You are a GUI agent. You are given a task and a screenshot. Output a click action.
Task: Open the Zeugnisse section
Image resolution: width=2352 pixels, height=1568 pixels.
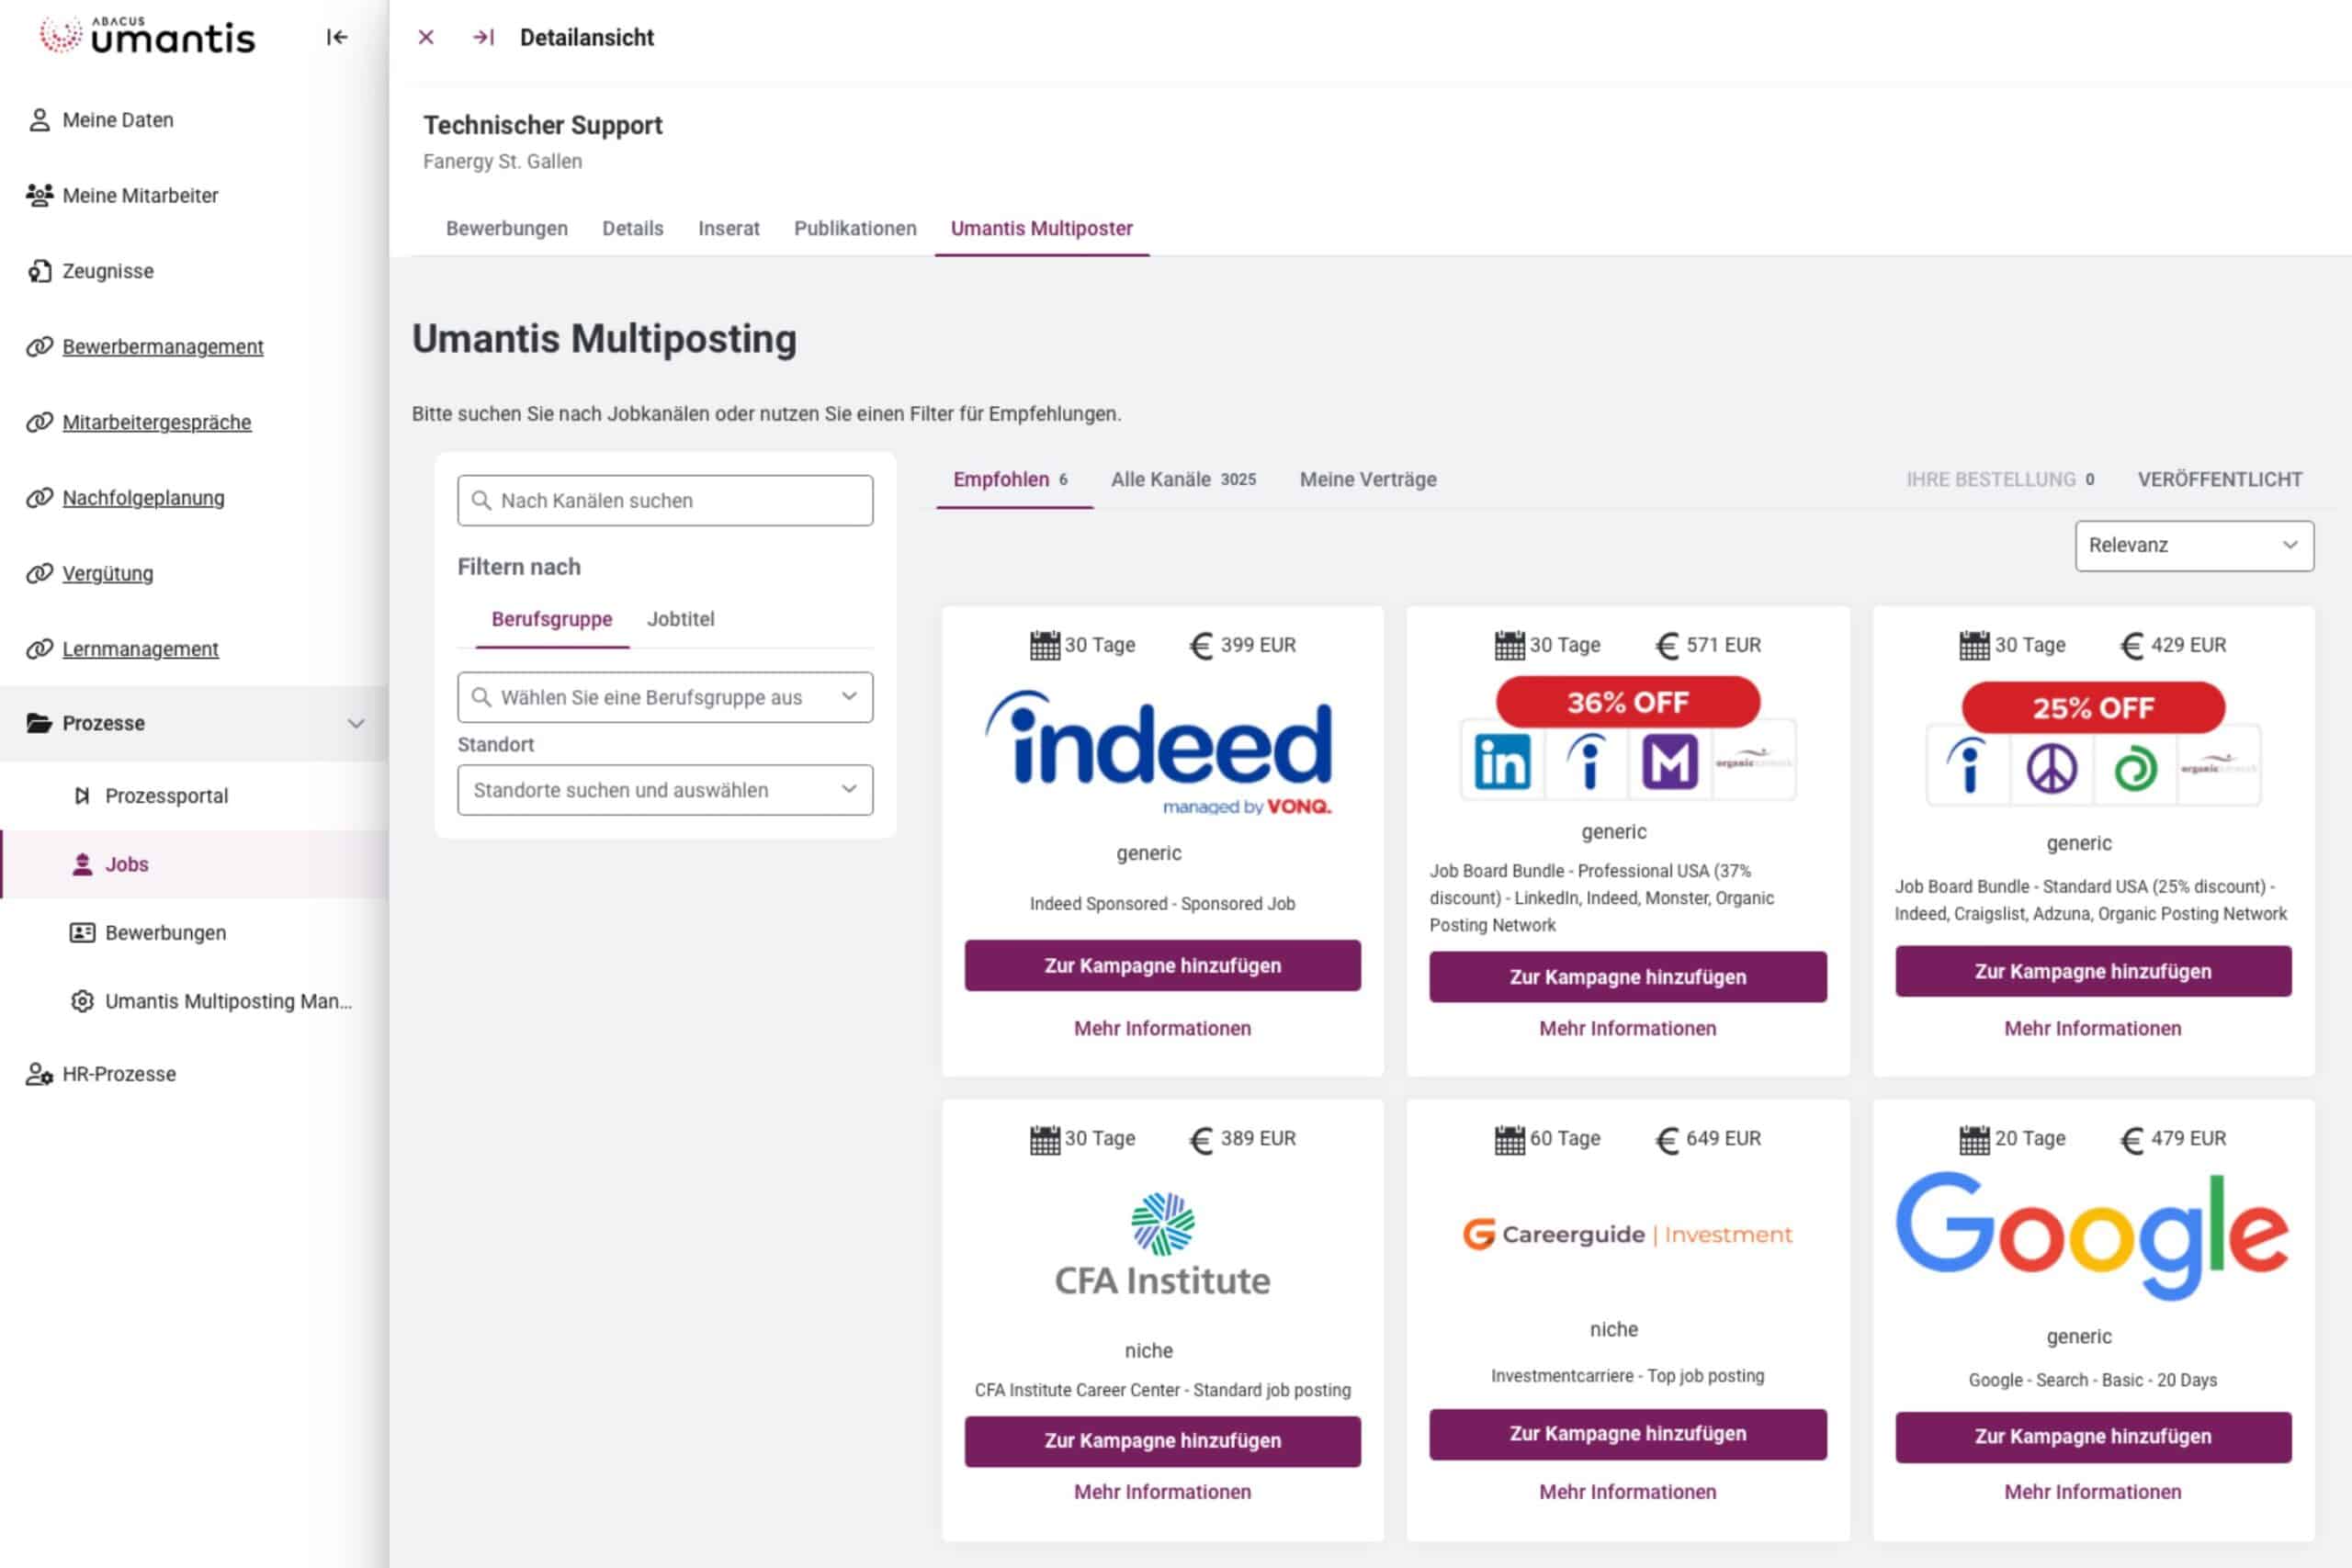[108, 271]
